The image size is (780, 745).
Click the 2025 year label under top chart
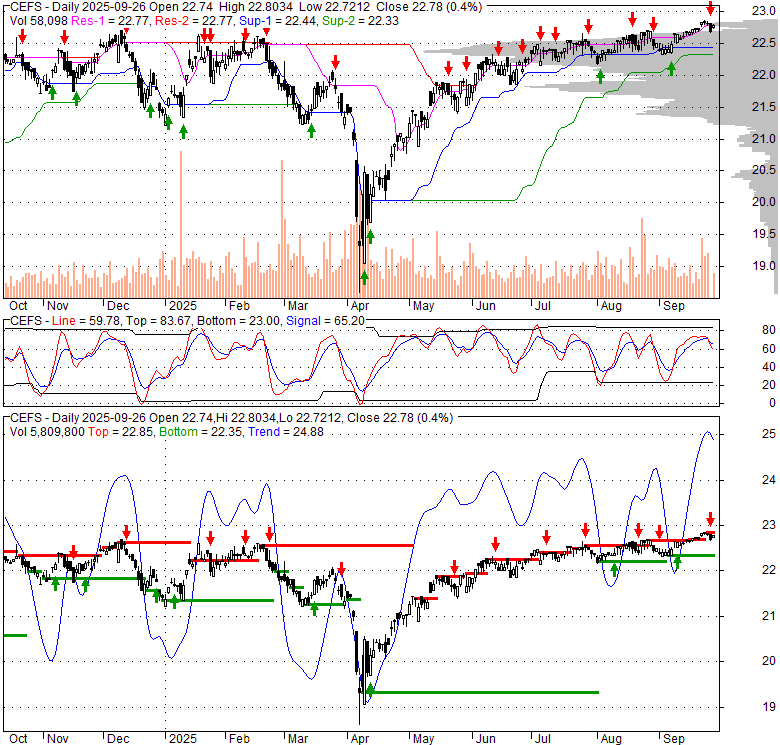[183, 306]
